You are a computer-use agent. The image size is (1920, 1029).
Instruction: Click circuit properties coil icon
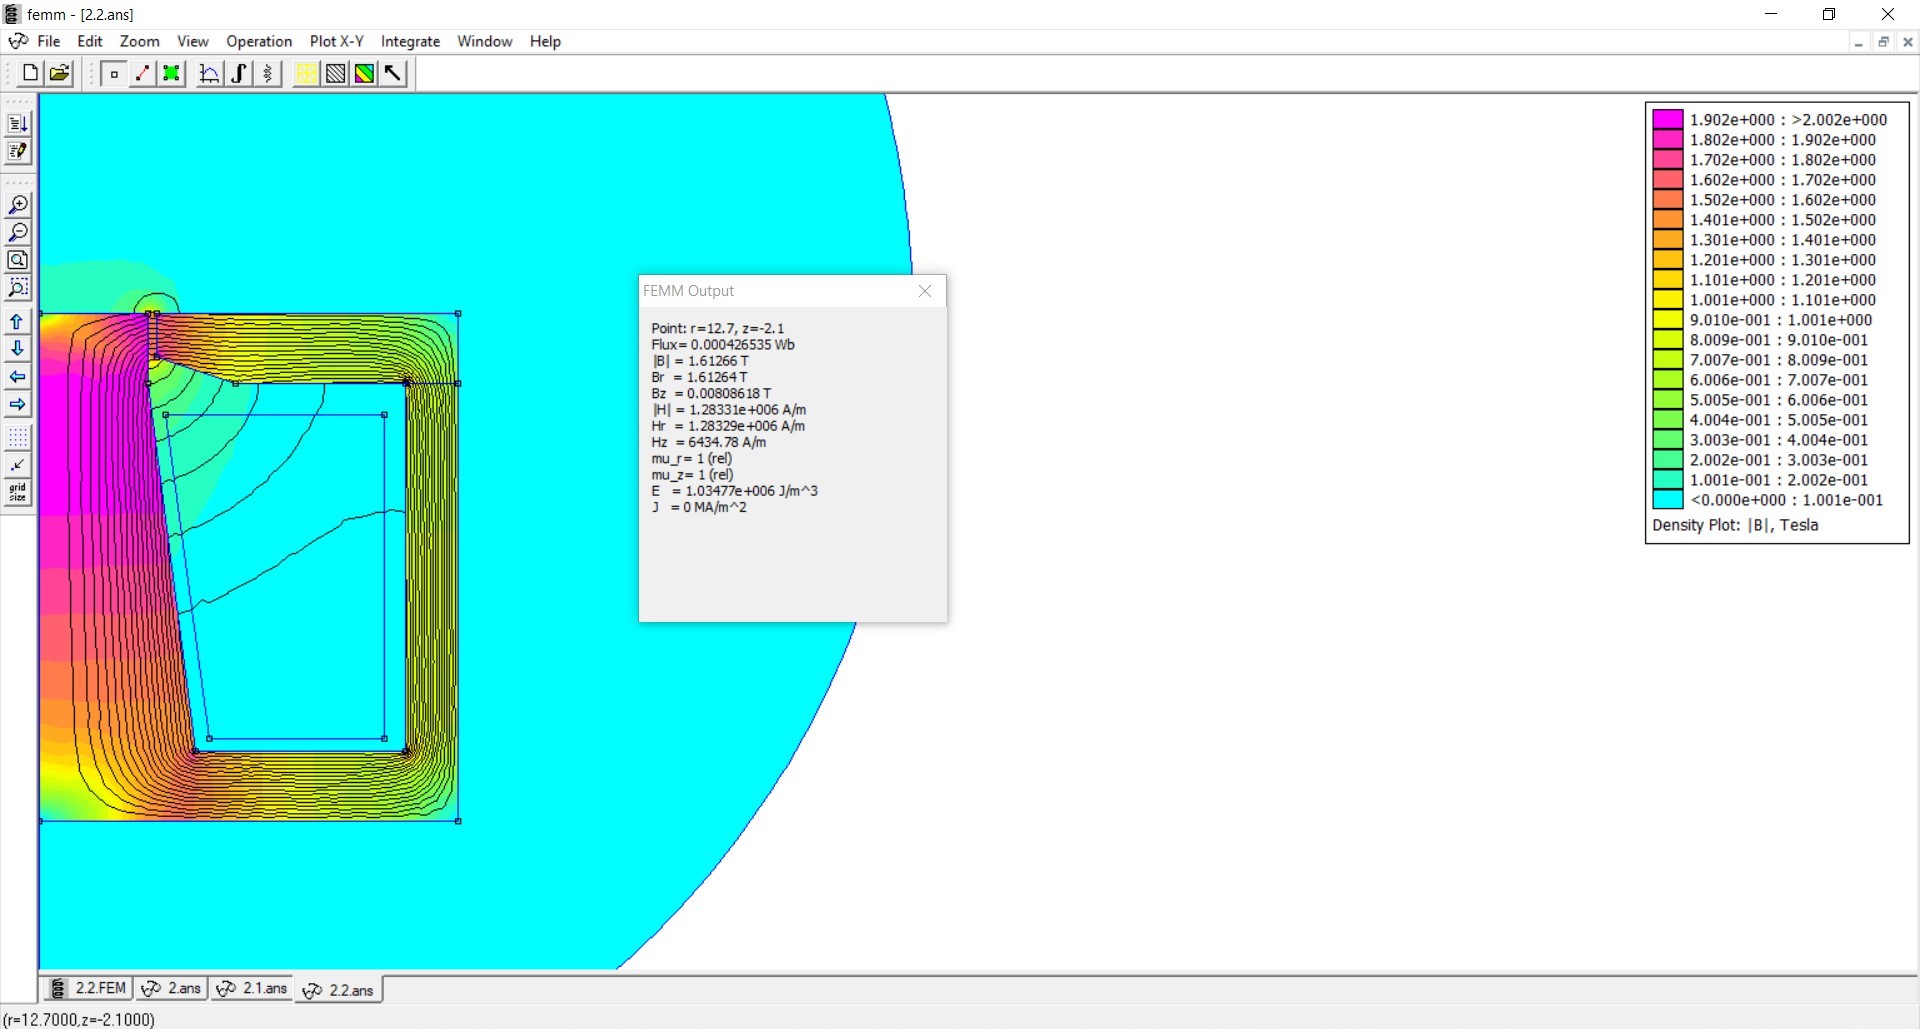tap(268, 73)
